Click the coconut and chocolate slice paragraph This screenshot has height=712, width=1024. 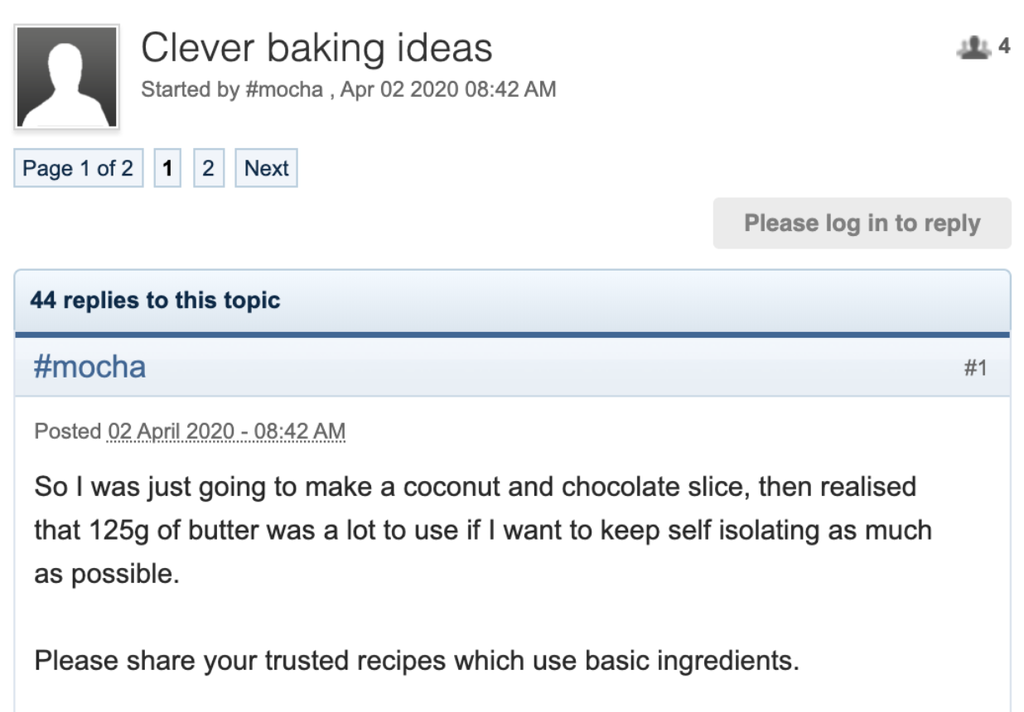pyautogui.click(x=475, y=488)
